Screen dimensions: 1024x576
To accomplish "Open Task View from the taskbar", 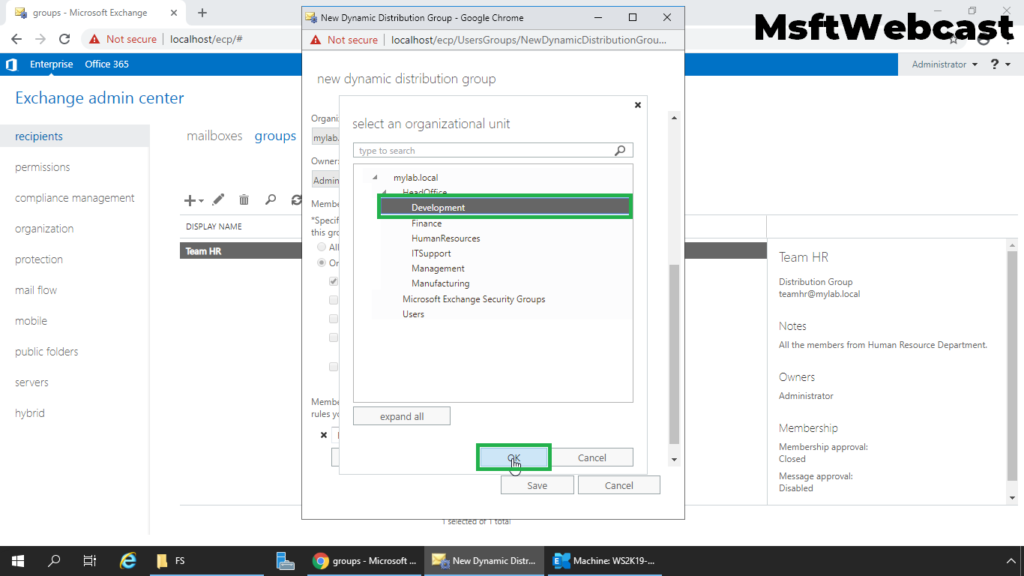I will (89, 561).
